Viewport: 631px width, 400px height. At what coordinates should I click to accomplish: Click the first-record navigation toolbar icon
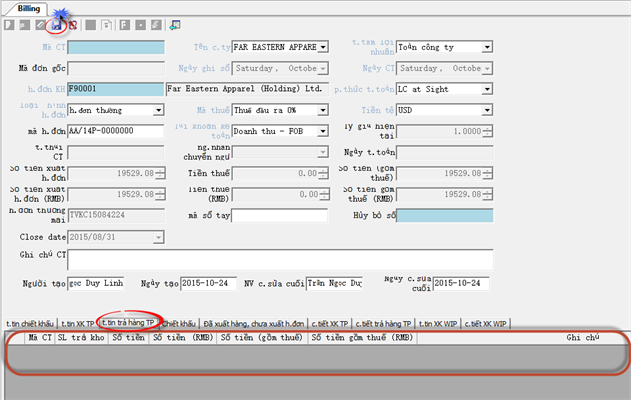pos(124,25)
